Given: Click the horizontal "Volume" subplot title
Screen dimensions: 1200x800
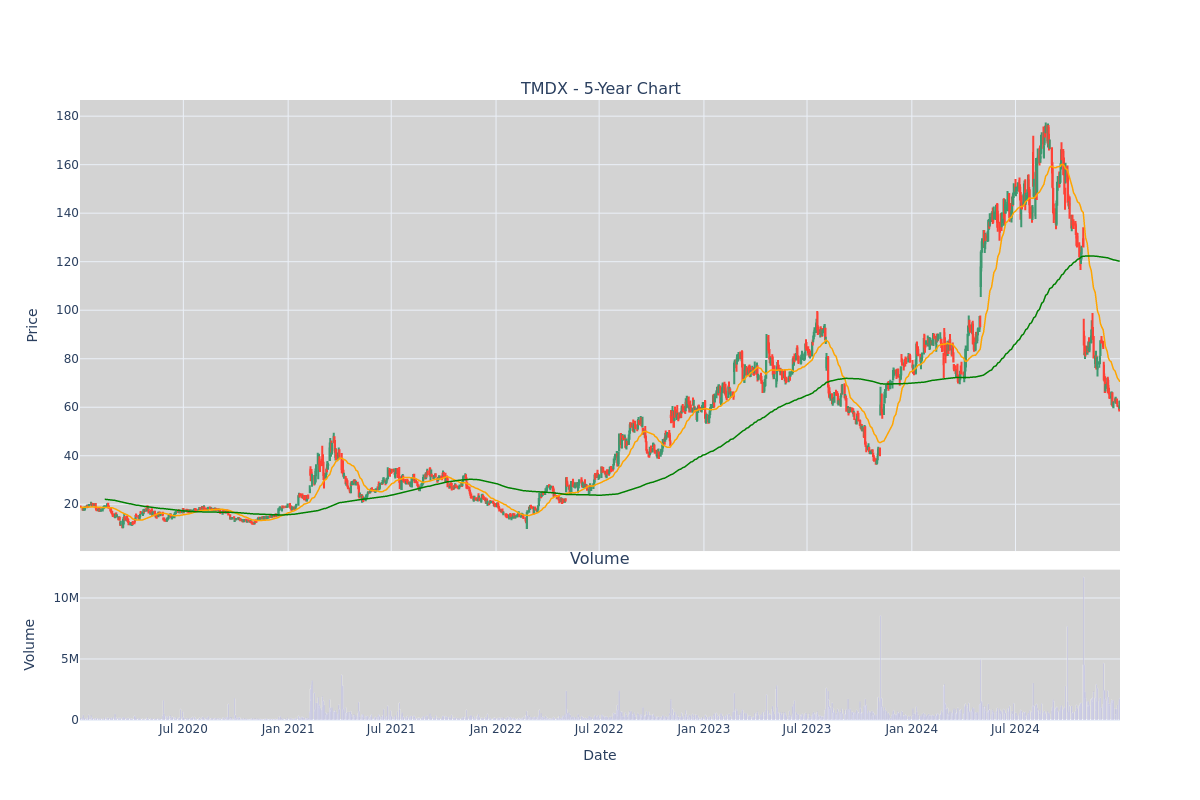Looking at the screenshot, I should [x=600, y=559].
